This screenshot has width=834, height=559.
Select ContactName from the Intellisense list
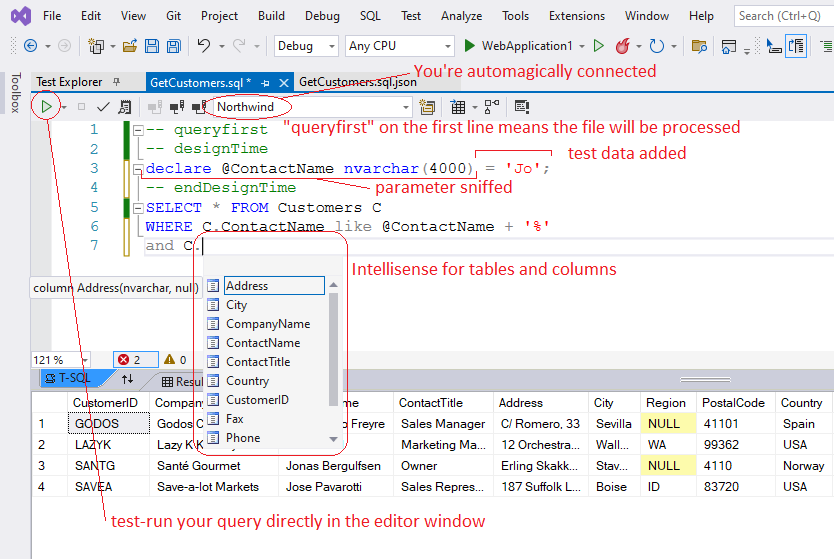(263, 343)
